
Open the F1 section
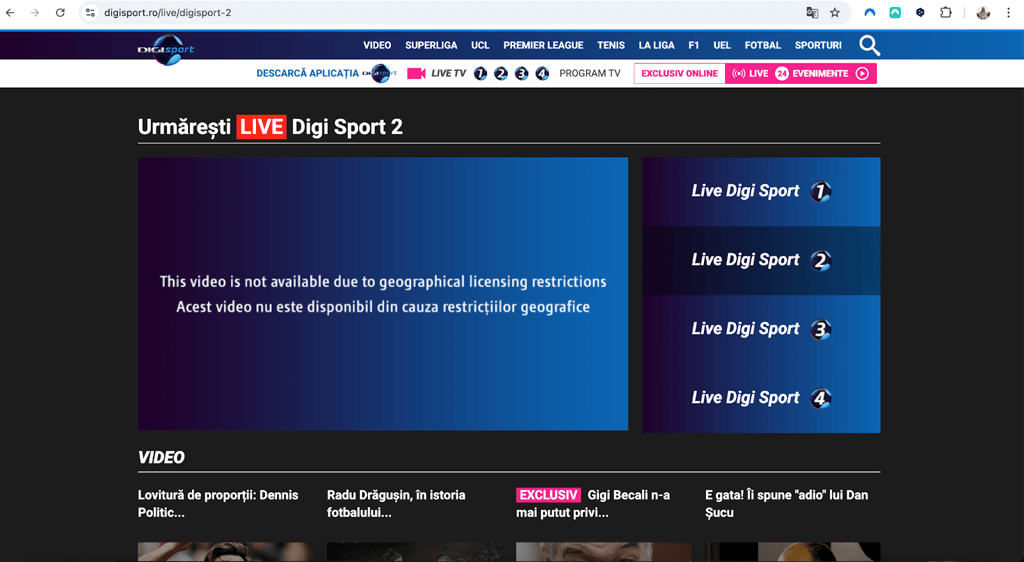click(694, 45)
